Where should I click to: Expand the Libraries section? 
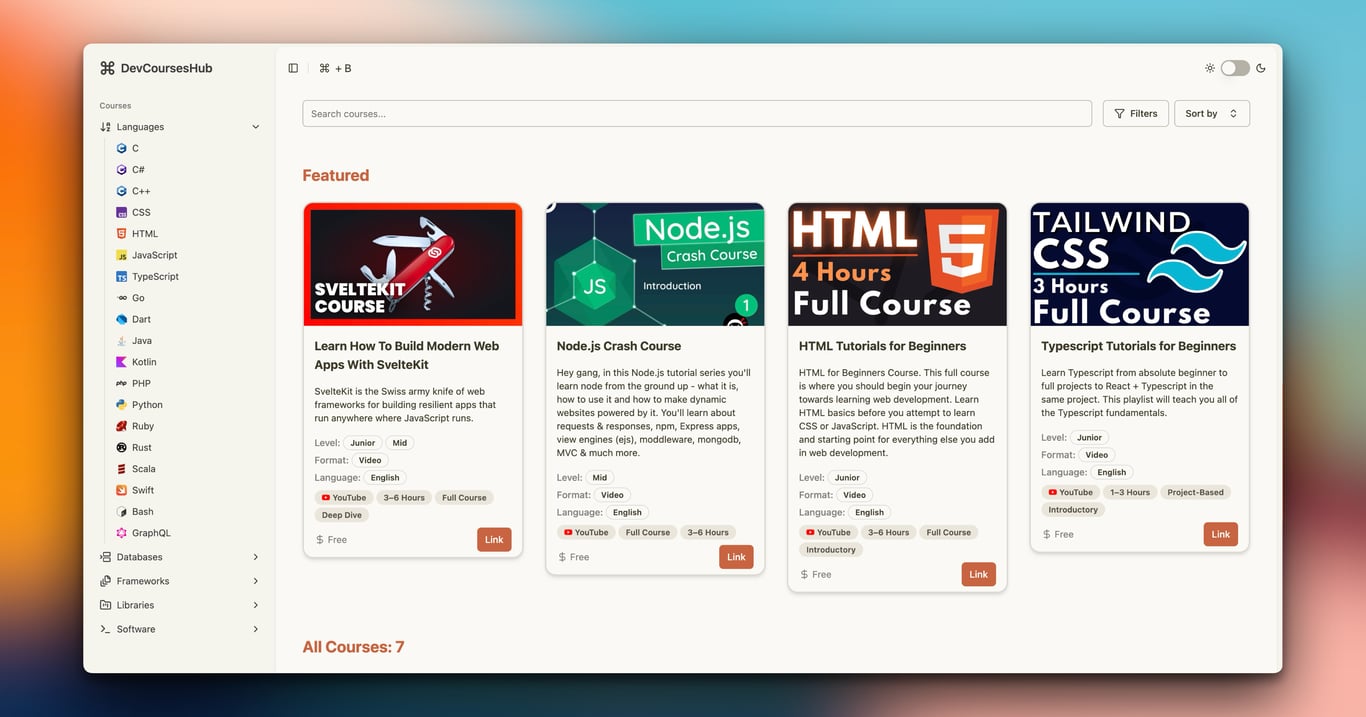[x=180, y=605]
